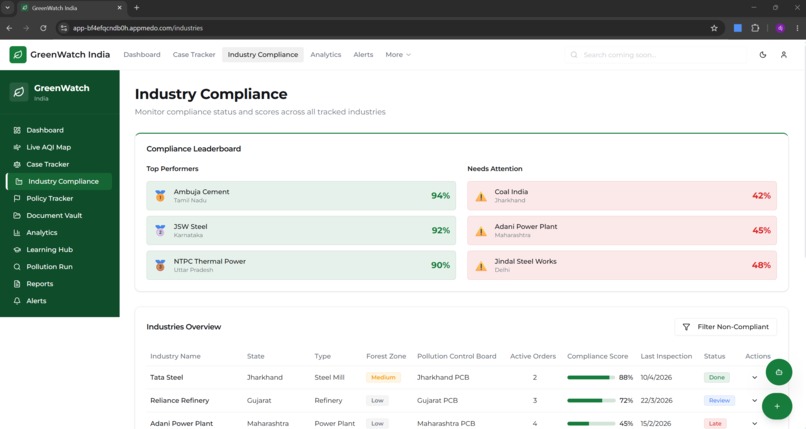Click Ambuja Cement gold medal icon

(x=160, y=196)
